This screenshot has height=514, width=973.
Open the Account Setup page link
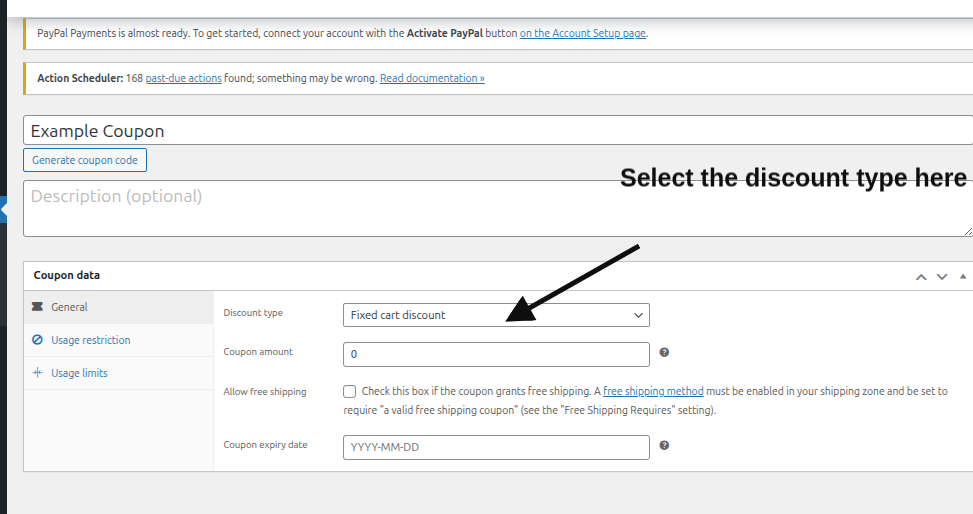583,33
